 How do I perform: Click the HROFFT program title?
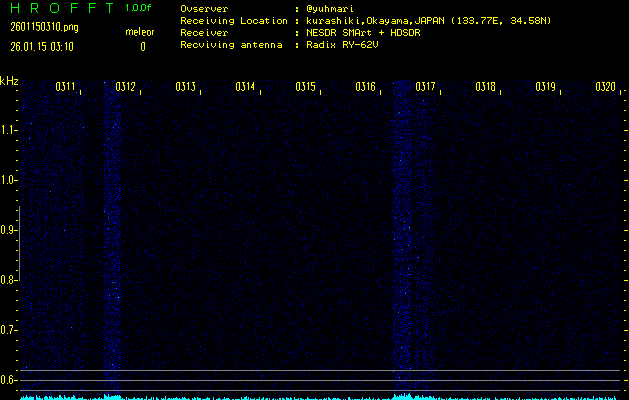coord(63,8)
